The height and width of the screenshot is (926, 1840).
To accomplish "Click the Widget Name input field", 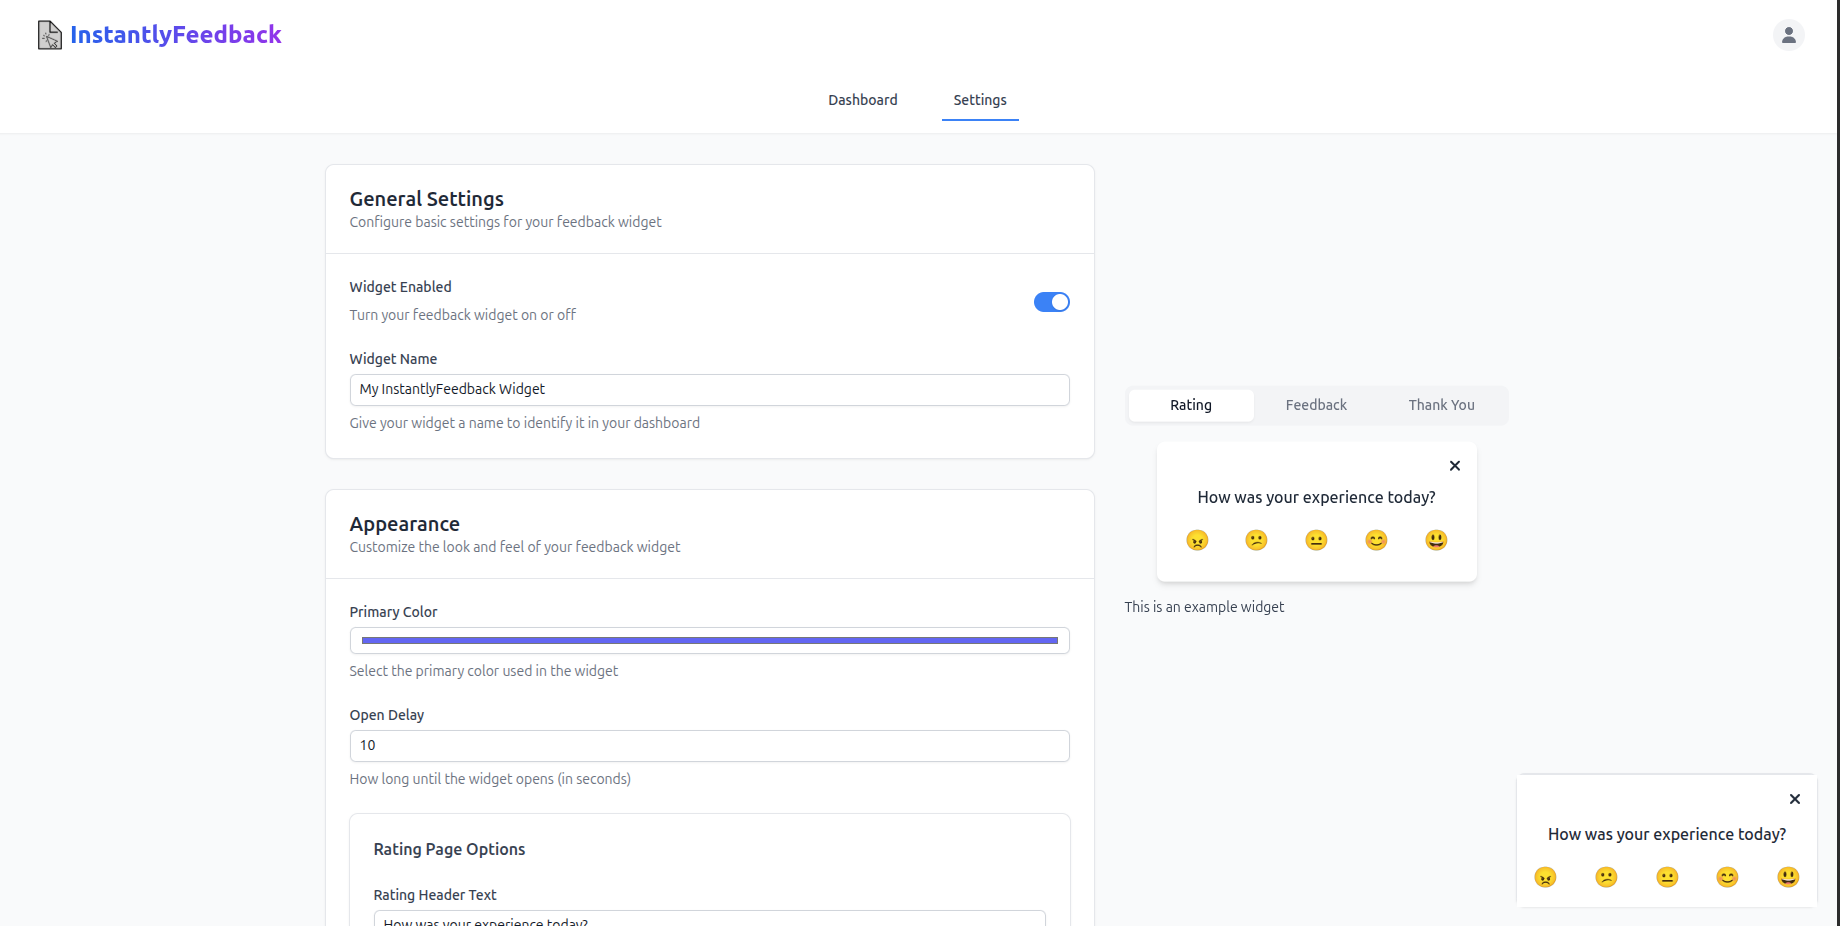I will 709,389.
